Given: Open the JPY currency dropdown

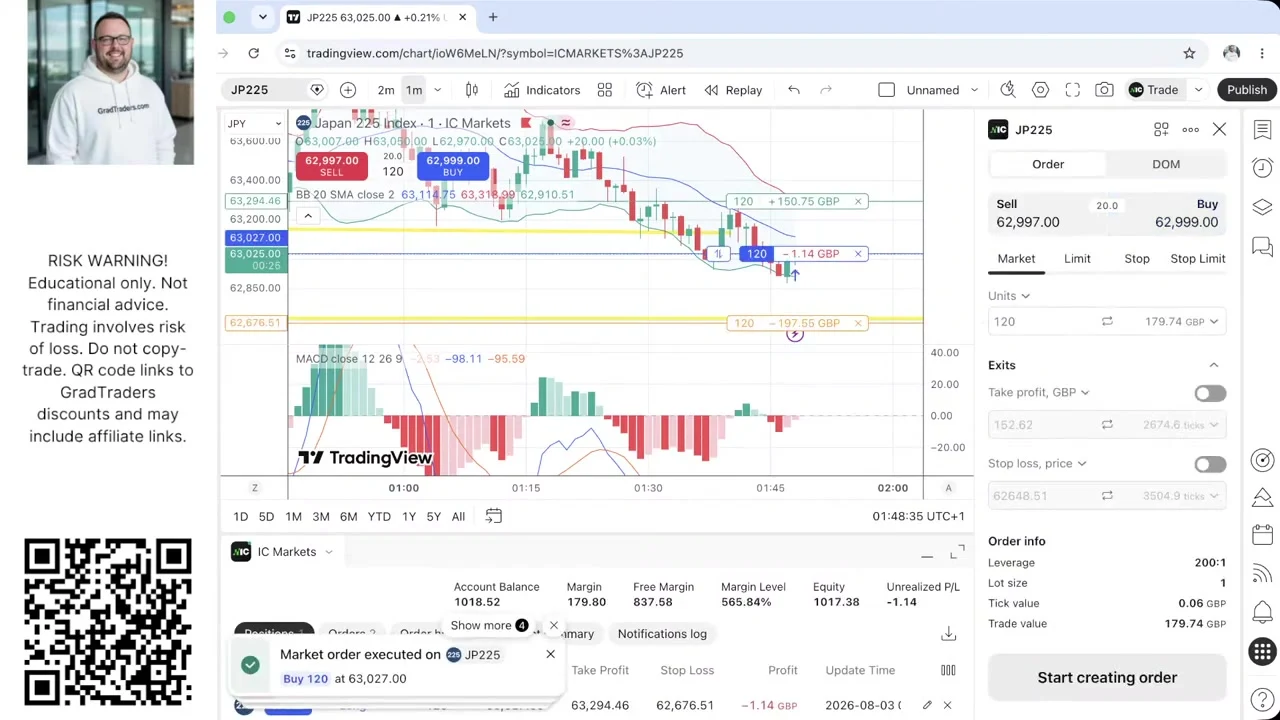Looking at the screenshot, I should tap(254, 124).
